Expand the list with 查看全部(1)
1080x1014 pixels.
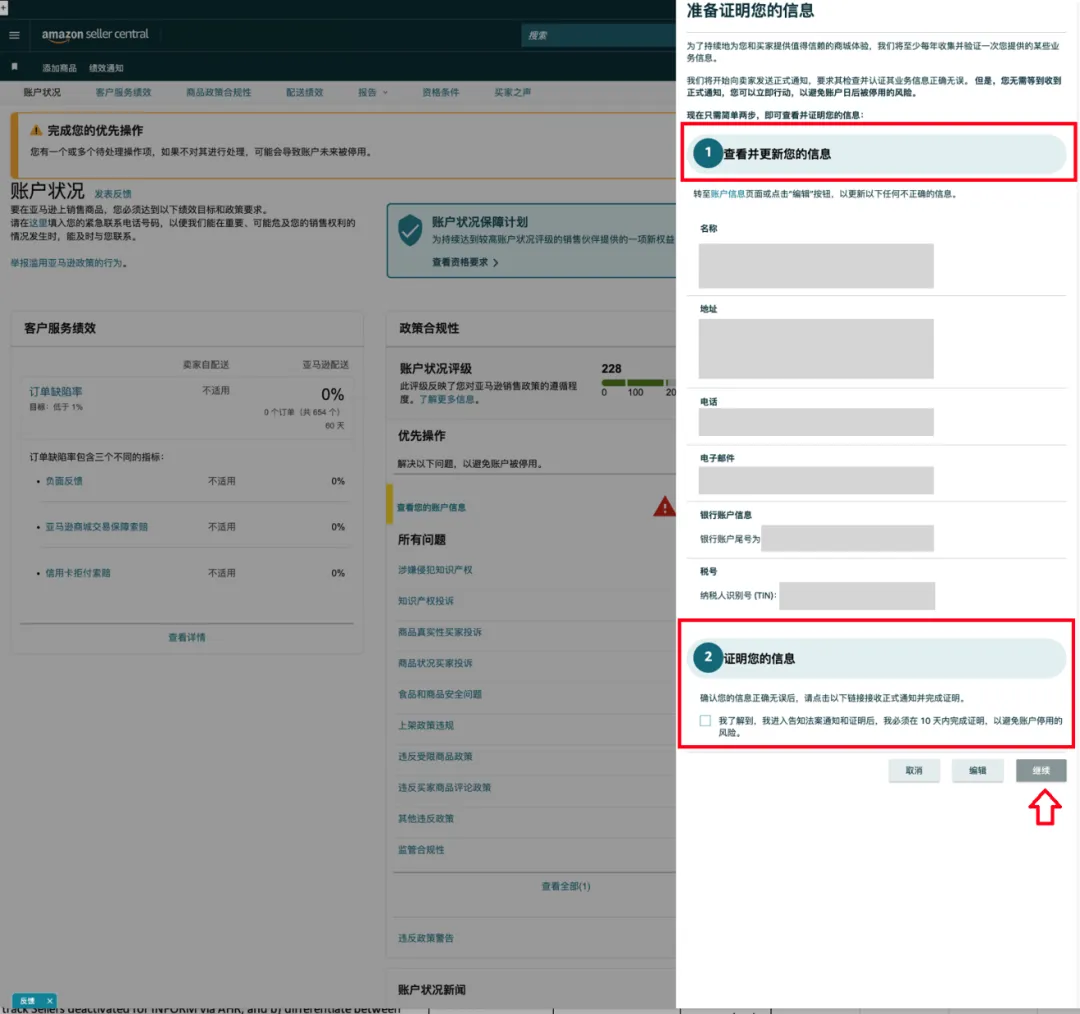click(x=565, y=886)
